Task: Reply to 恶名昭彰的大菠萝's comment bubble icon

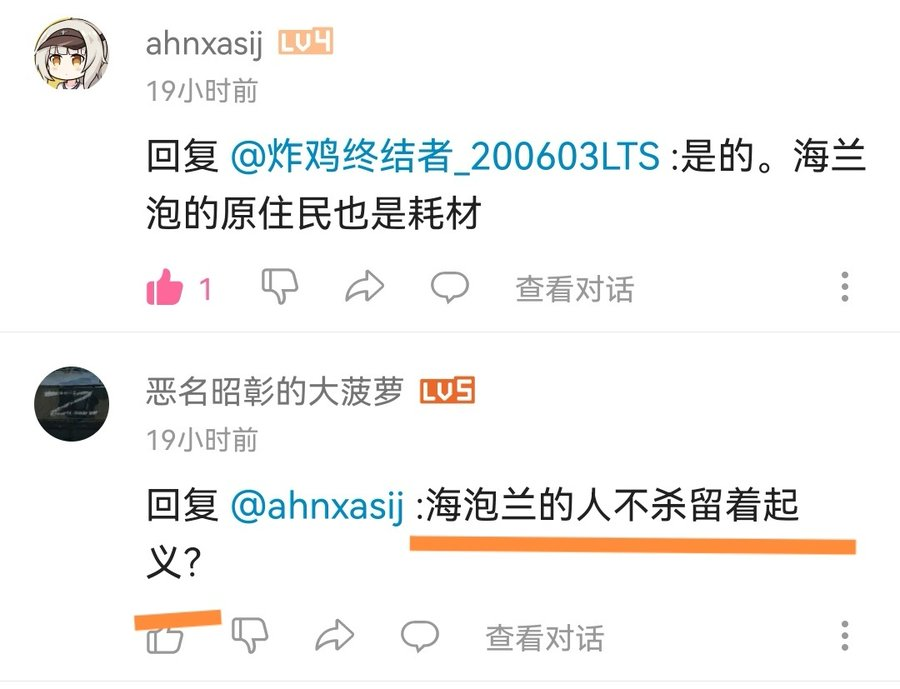Action: 420,636
